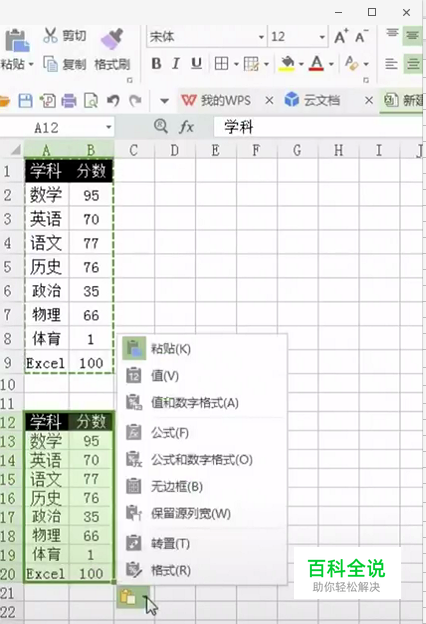Viewport: 426px width, 624px height.
Task: Click the cell borders icon
Action: pos(221,64)
